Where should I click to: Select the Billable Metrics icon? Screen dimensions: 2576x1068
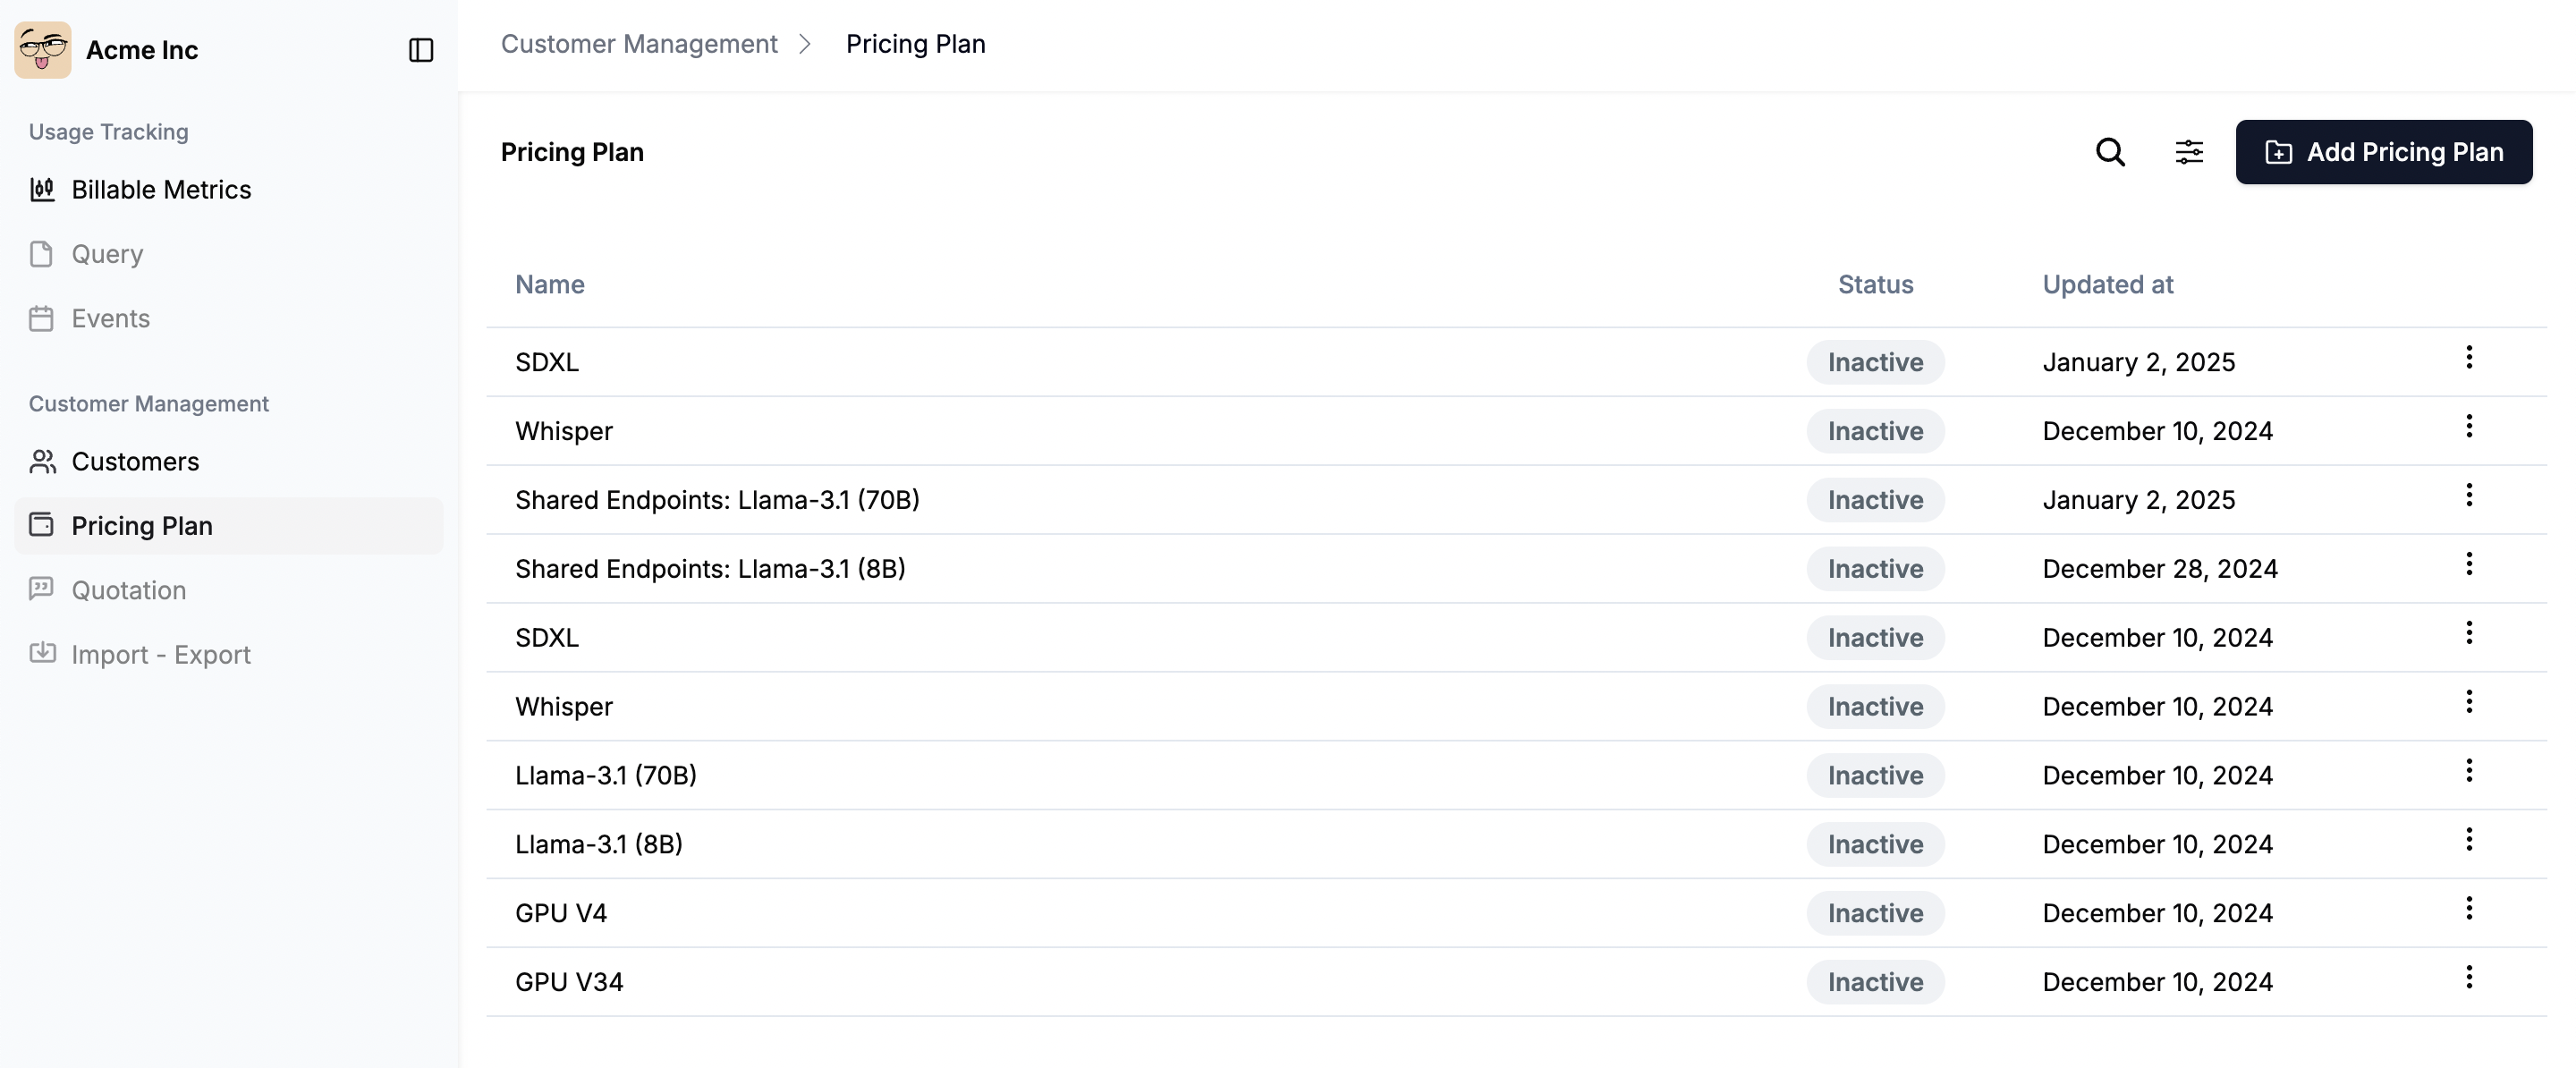(42, 189)
